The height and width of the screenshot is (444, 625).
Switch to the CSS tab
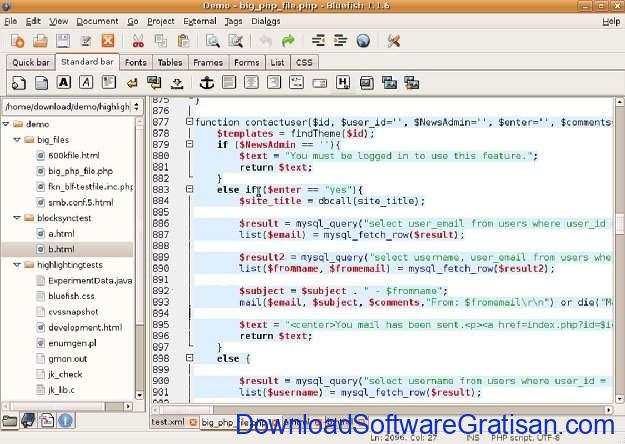(304, 63)
